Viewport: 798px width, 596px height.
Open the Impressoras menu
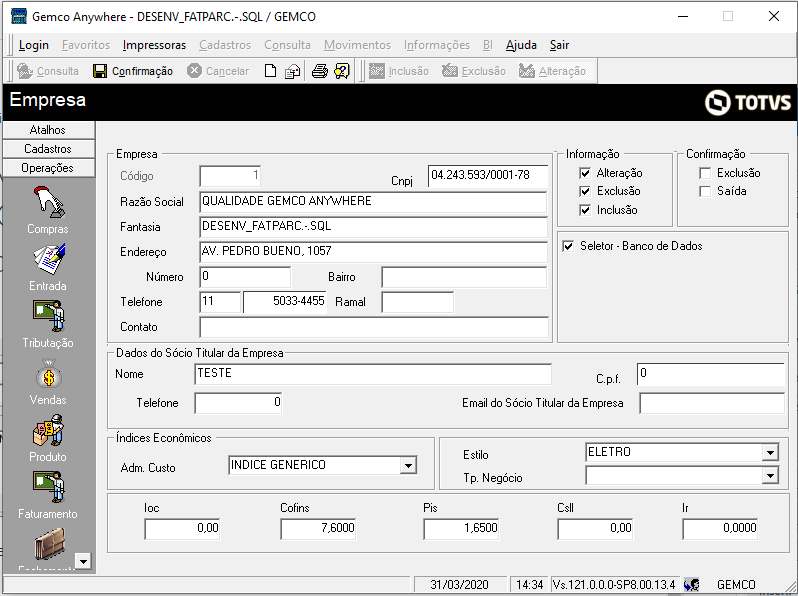click(154, 45)
